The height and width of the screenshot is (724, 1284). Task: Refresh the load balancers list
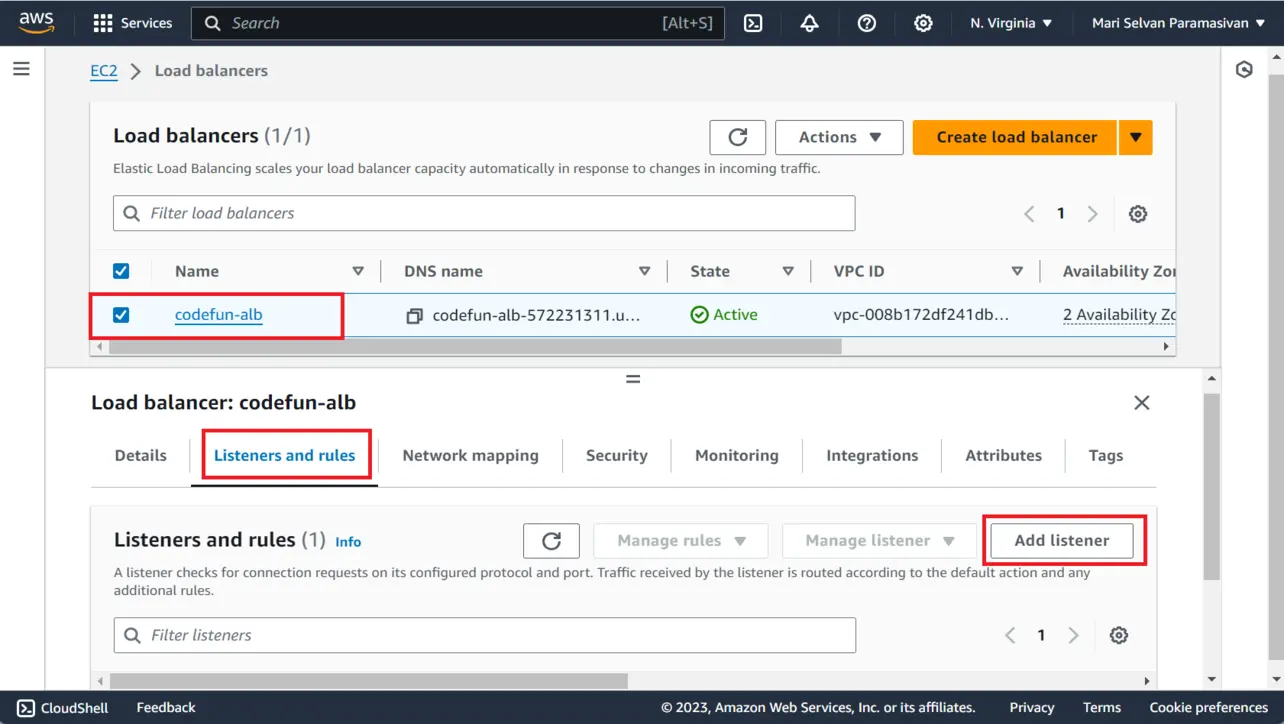(x=738, y=137)
